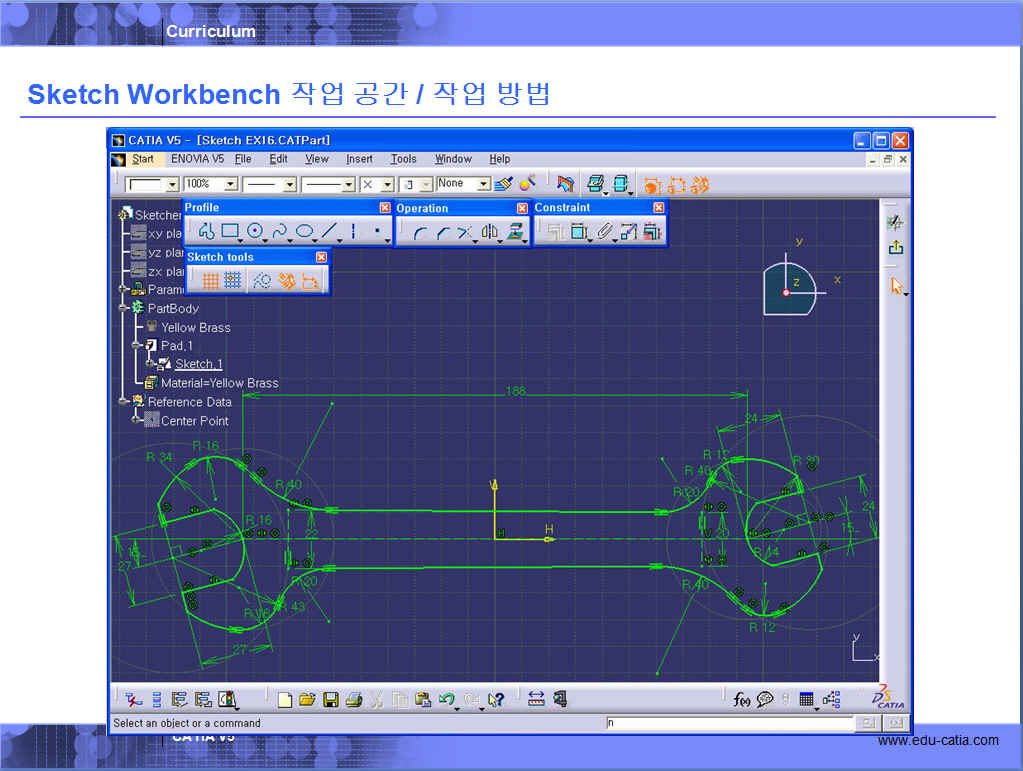Open the Formula f(x) tool
This screenshot has width=1023, height=771.
(x=742, y=700)
